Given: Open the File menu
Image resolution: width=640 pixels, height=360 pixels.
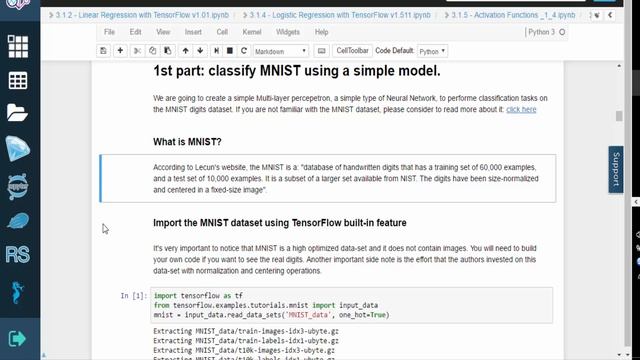Looking at the screenshot, I should tap(109, 32).
